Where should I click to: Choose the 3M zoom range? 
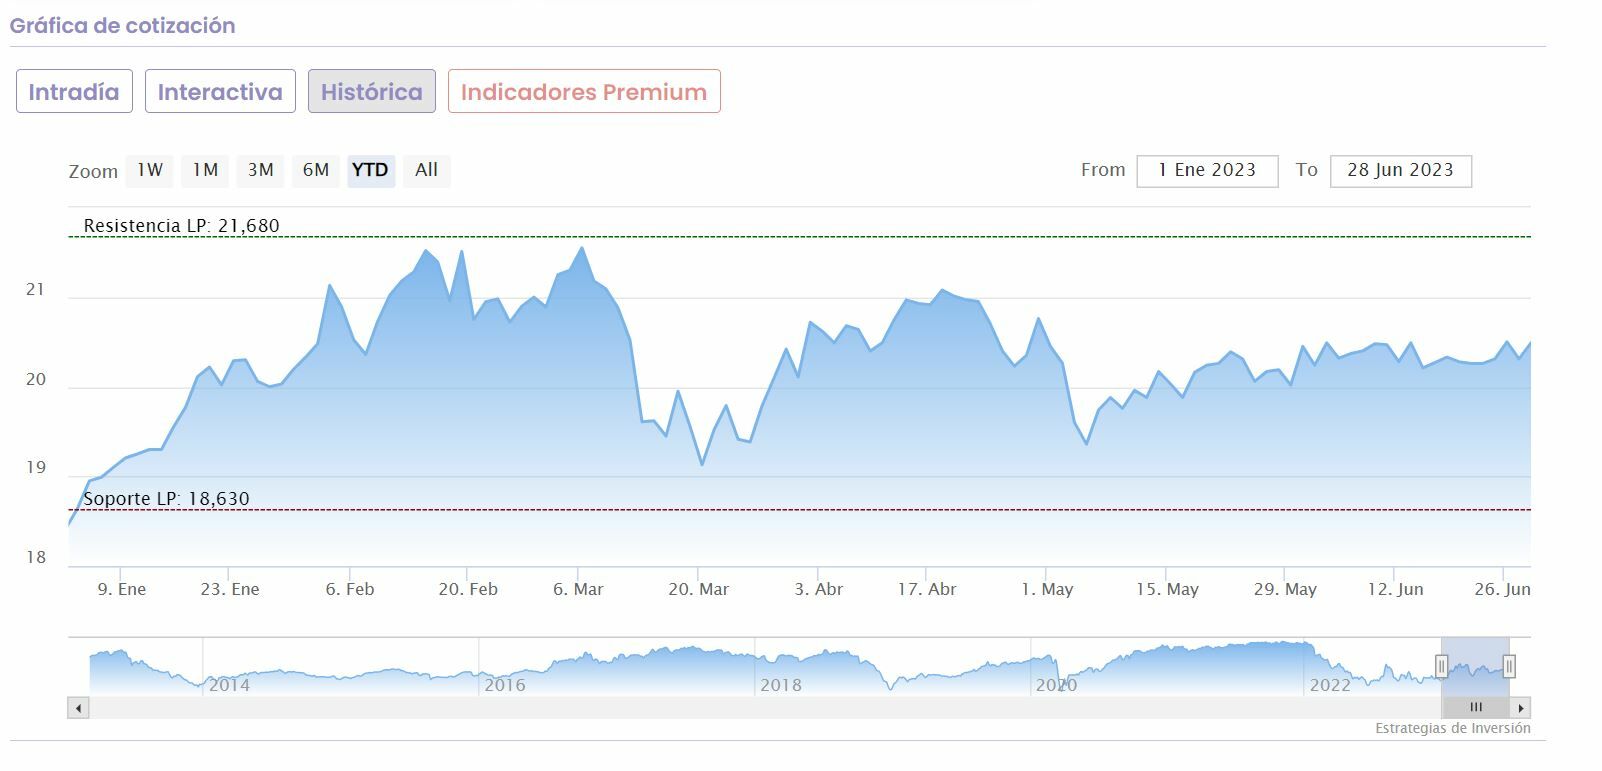pyautogui.click(x=260, y=170)
